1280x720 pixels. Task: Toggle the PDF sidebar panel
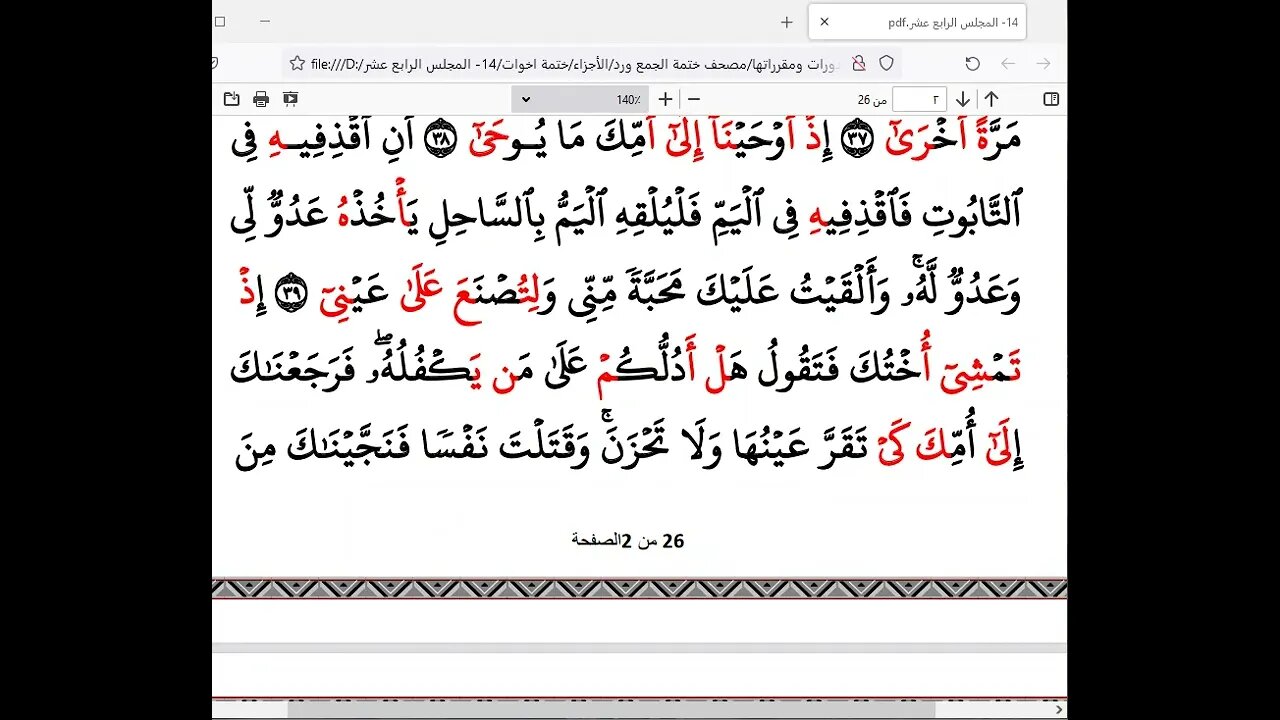click(x=1051, y=99)
